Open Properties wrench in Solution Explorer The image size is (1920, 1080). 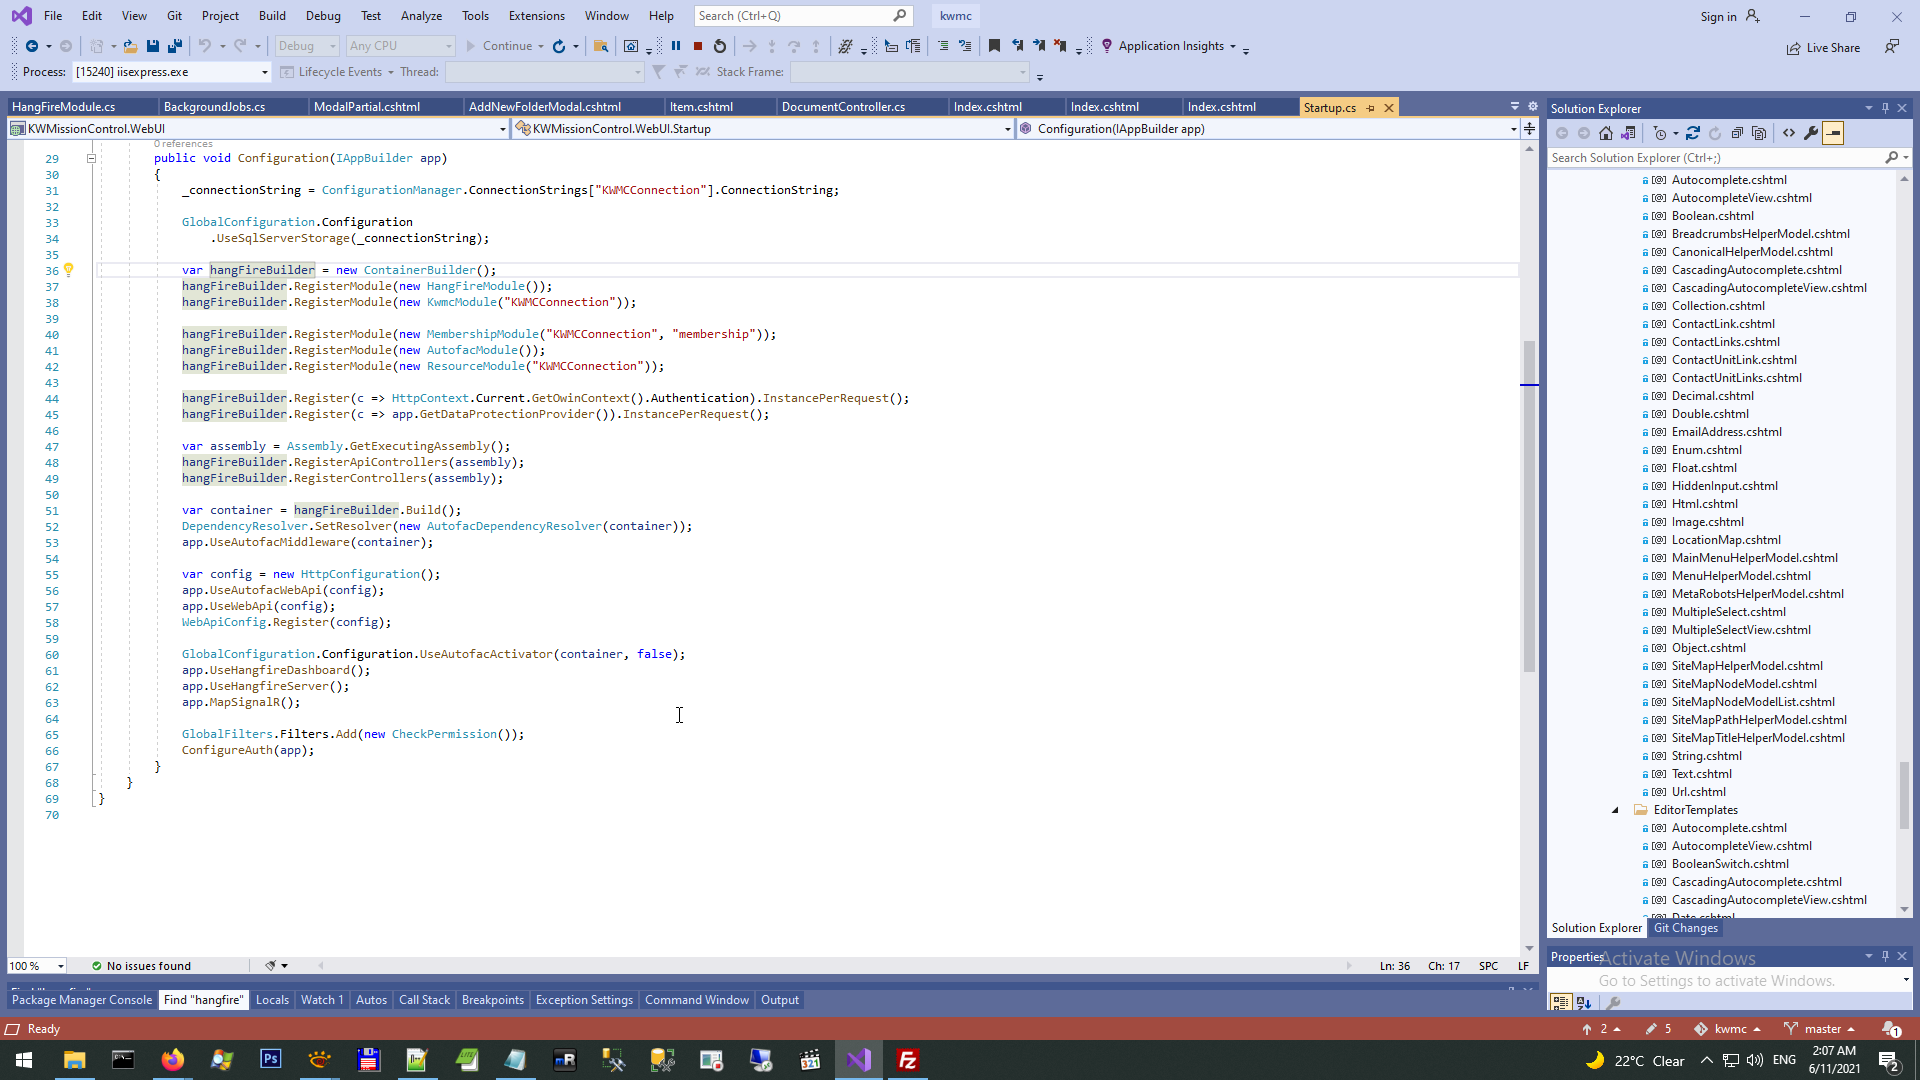(x=1811, y=133)
